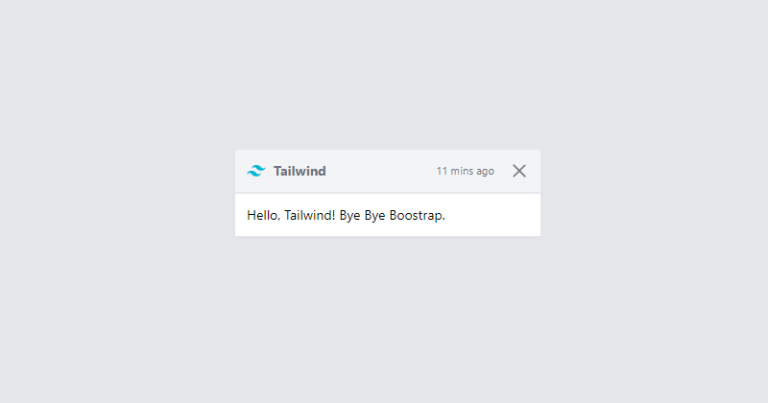Click the number 11 in the timestamp
This screenshot has height=403, width=768.
click(x=442, y=171)
